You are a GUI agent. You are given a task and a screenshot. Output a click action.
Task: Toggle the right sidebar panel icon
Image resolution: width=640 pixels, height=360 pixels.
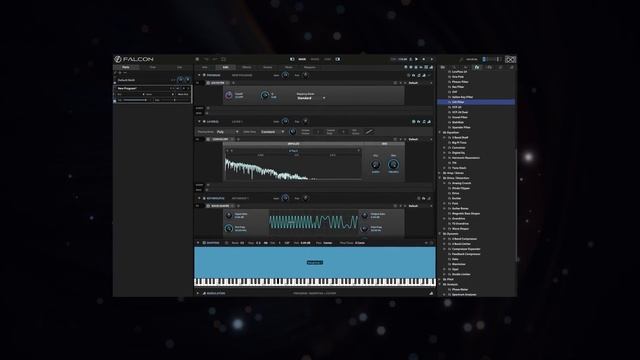tap(338, 59)
